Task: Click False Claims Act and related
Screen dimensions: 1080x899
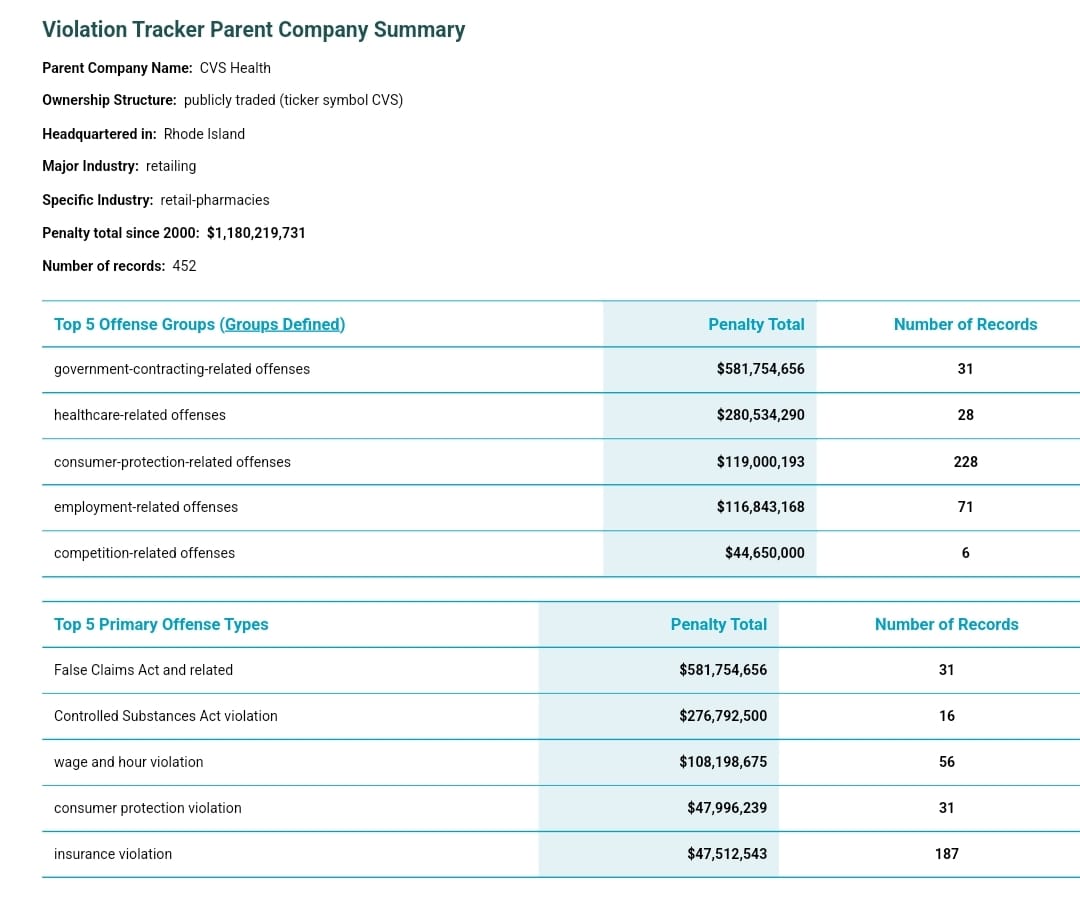Action: click(143, 670)
